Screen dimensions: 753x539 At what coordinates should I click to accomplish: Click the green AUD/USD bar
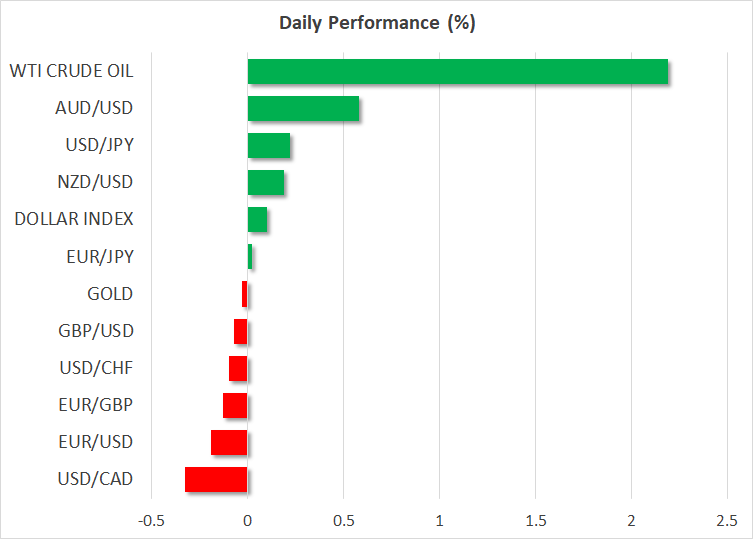click(x=303, y=108)
